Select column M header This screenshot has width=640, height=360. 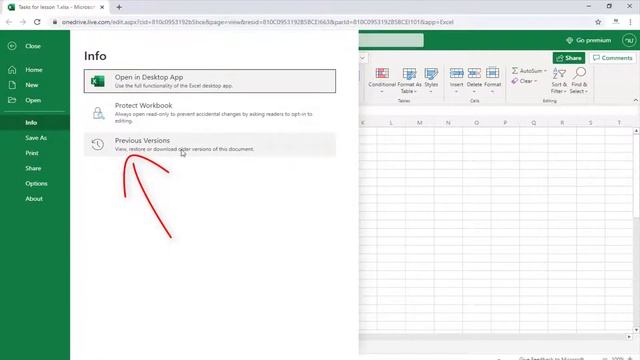pyautogui.click(x=419, y=122)
